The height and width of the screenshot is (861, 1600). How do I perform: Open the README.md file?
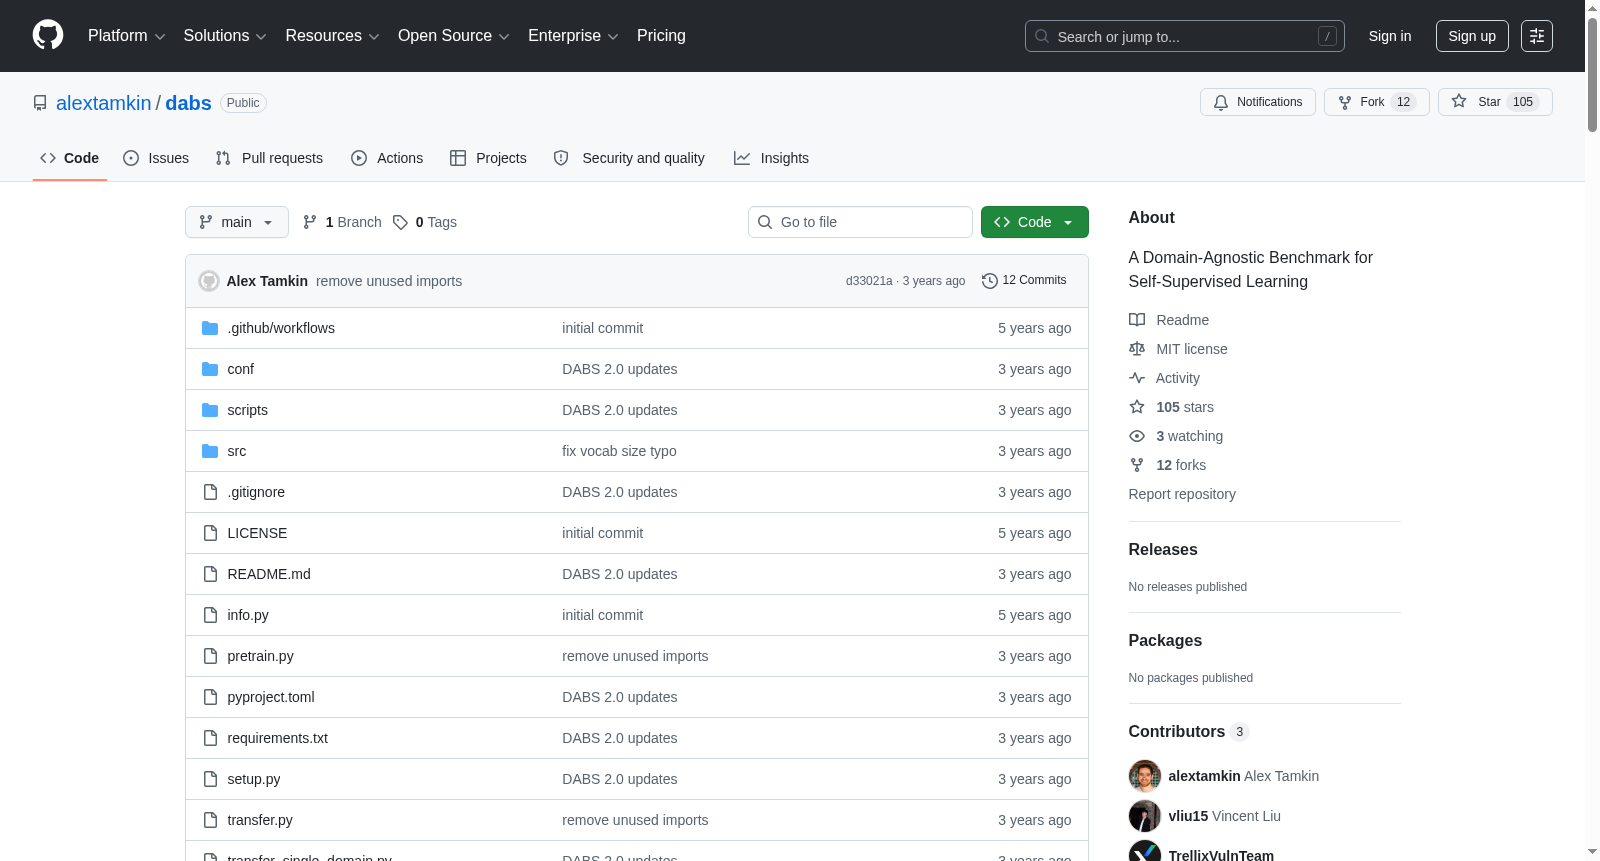coord(269,574)
